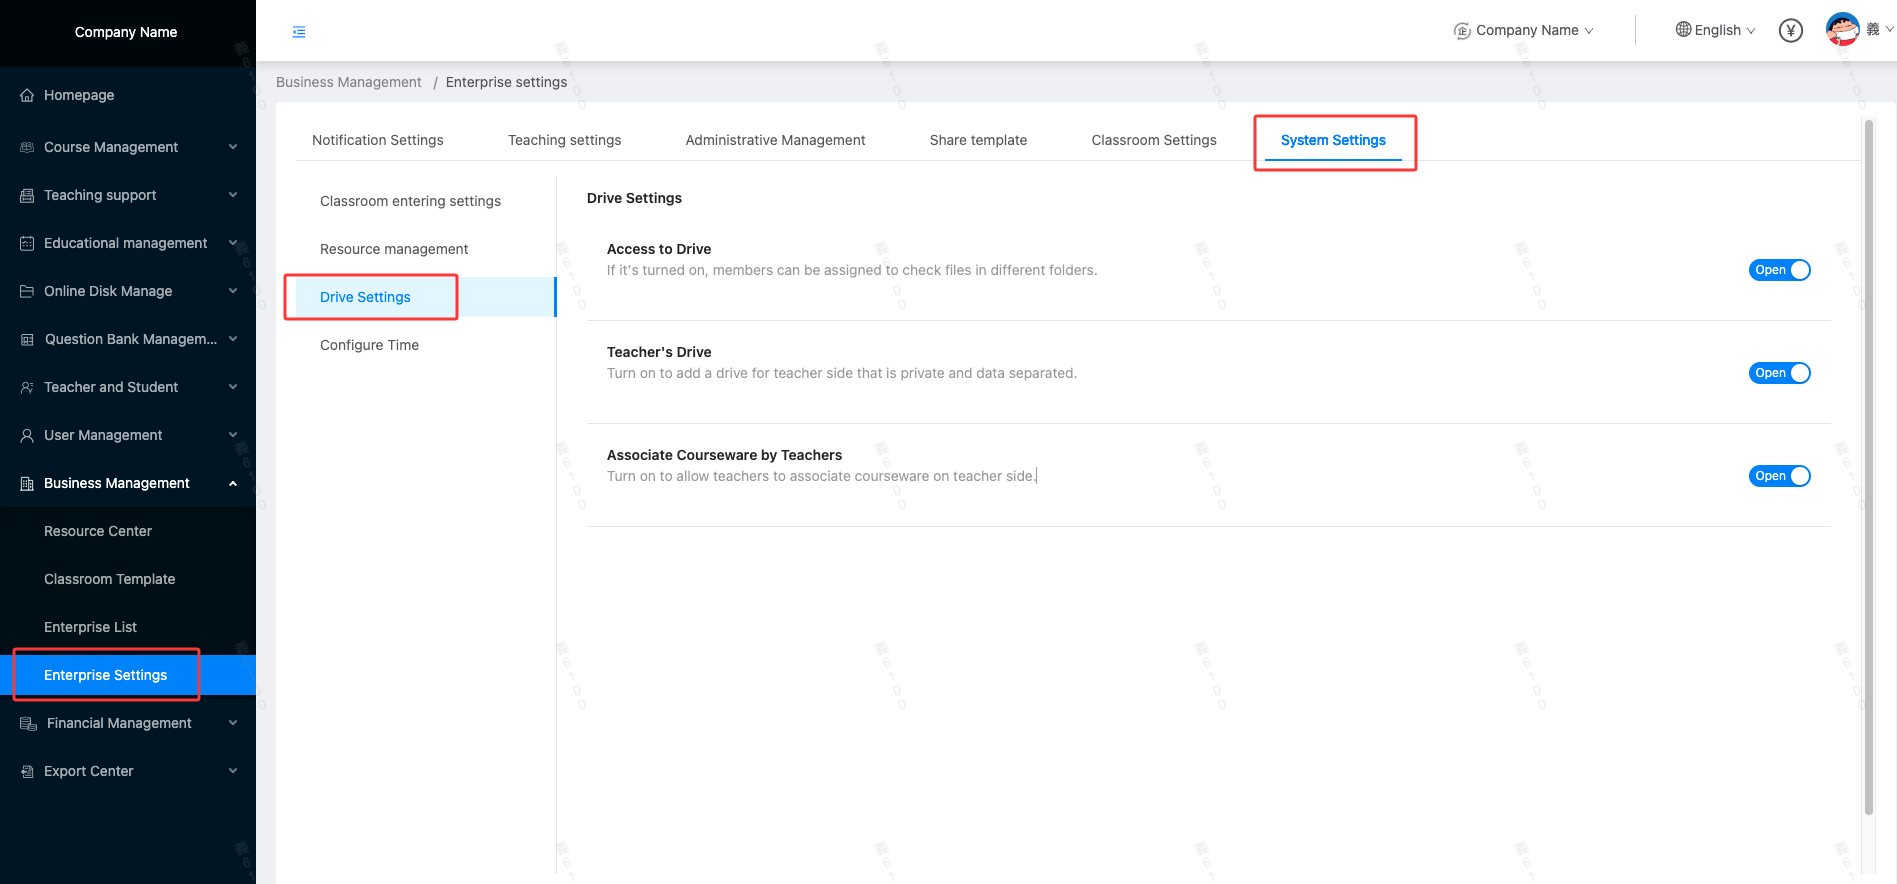Click the yen currency icon

click(x=1790, y=31)
